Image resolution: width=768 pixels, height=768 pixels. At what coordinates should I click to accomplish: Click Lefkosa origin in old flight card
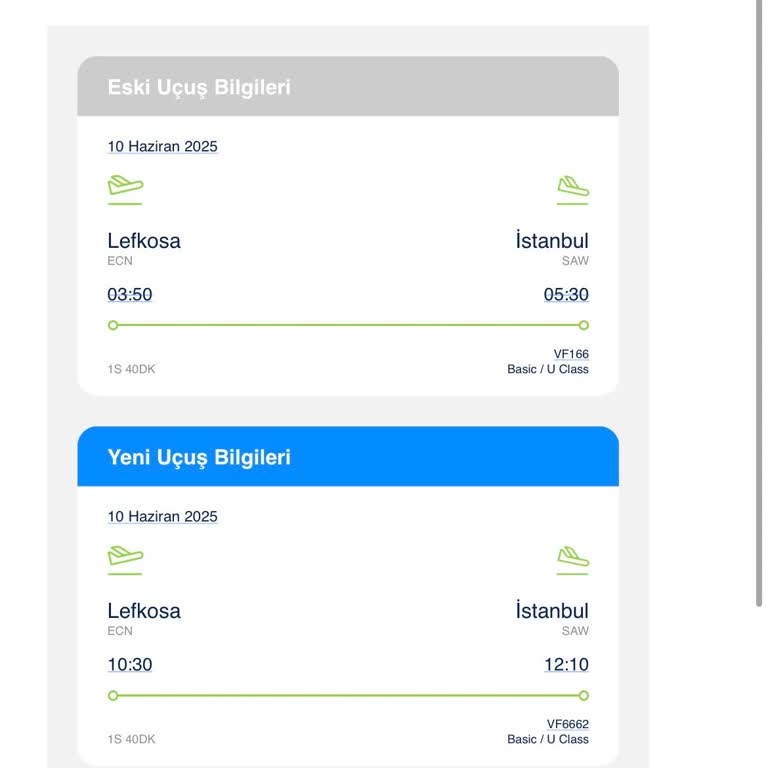(x=144, y=241)
